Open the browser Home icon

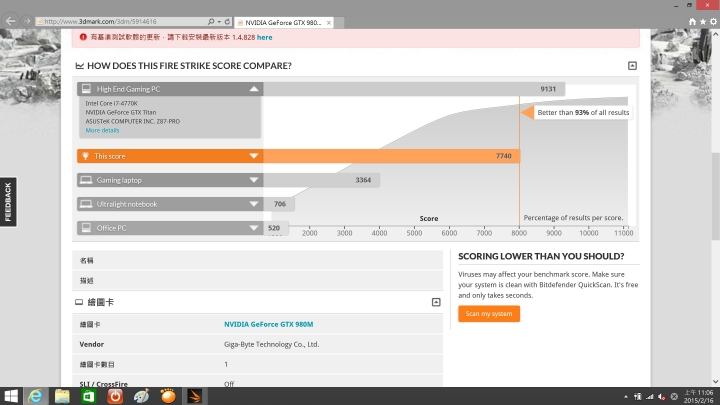[x=692, y=22]
